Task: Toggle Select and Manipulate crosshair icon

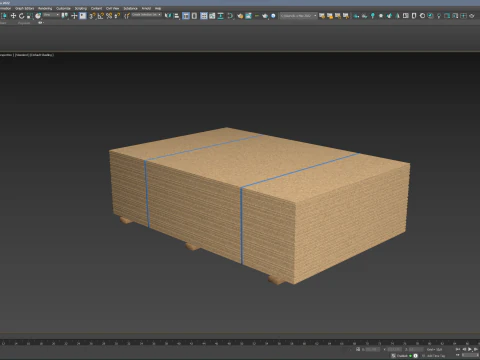Action: [74, 16]
